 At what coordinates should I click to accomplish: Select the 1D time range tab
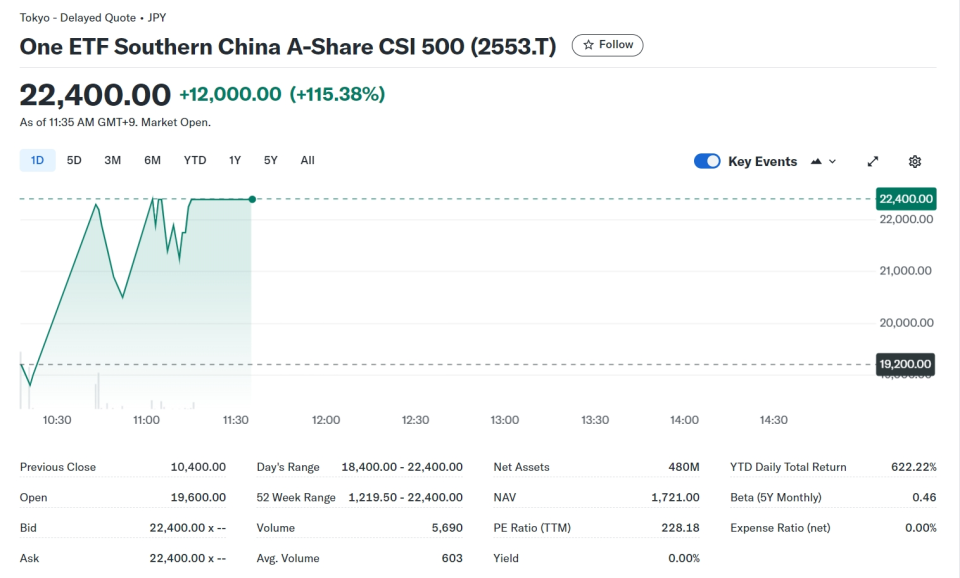coord(37,160)
